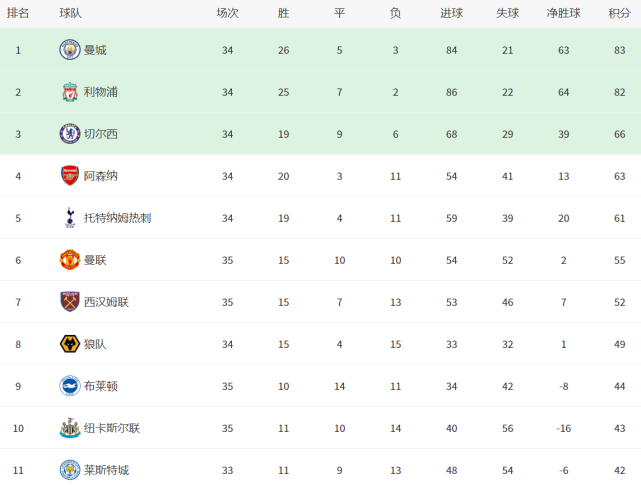Screen dimensions: 641x488
Task: Click the West Ham United crest
Action: 70,302
